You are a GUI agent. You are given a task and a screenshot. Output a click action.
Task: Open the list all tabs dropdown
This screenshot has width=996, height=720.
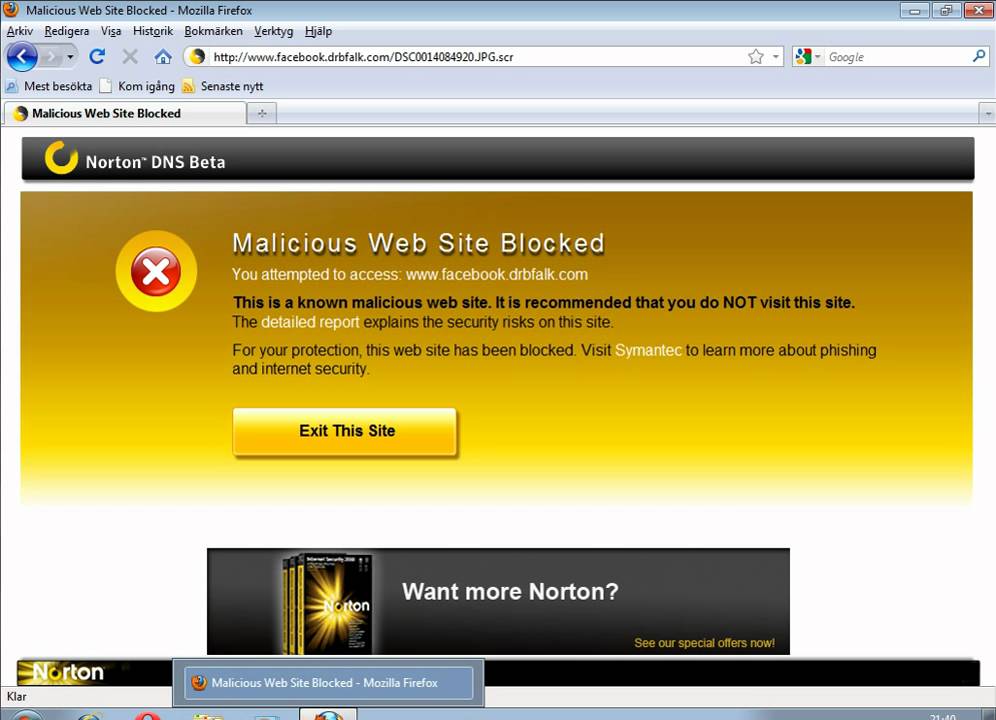tap(987, 114)
